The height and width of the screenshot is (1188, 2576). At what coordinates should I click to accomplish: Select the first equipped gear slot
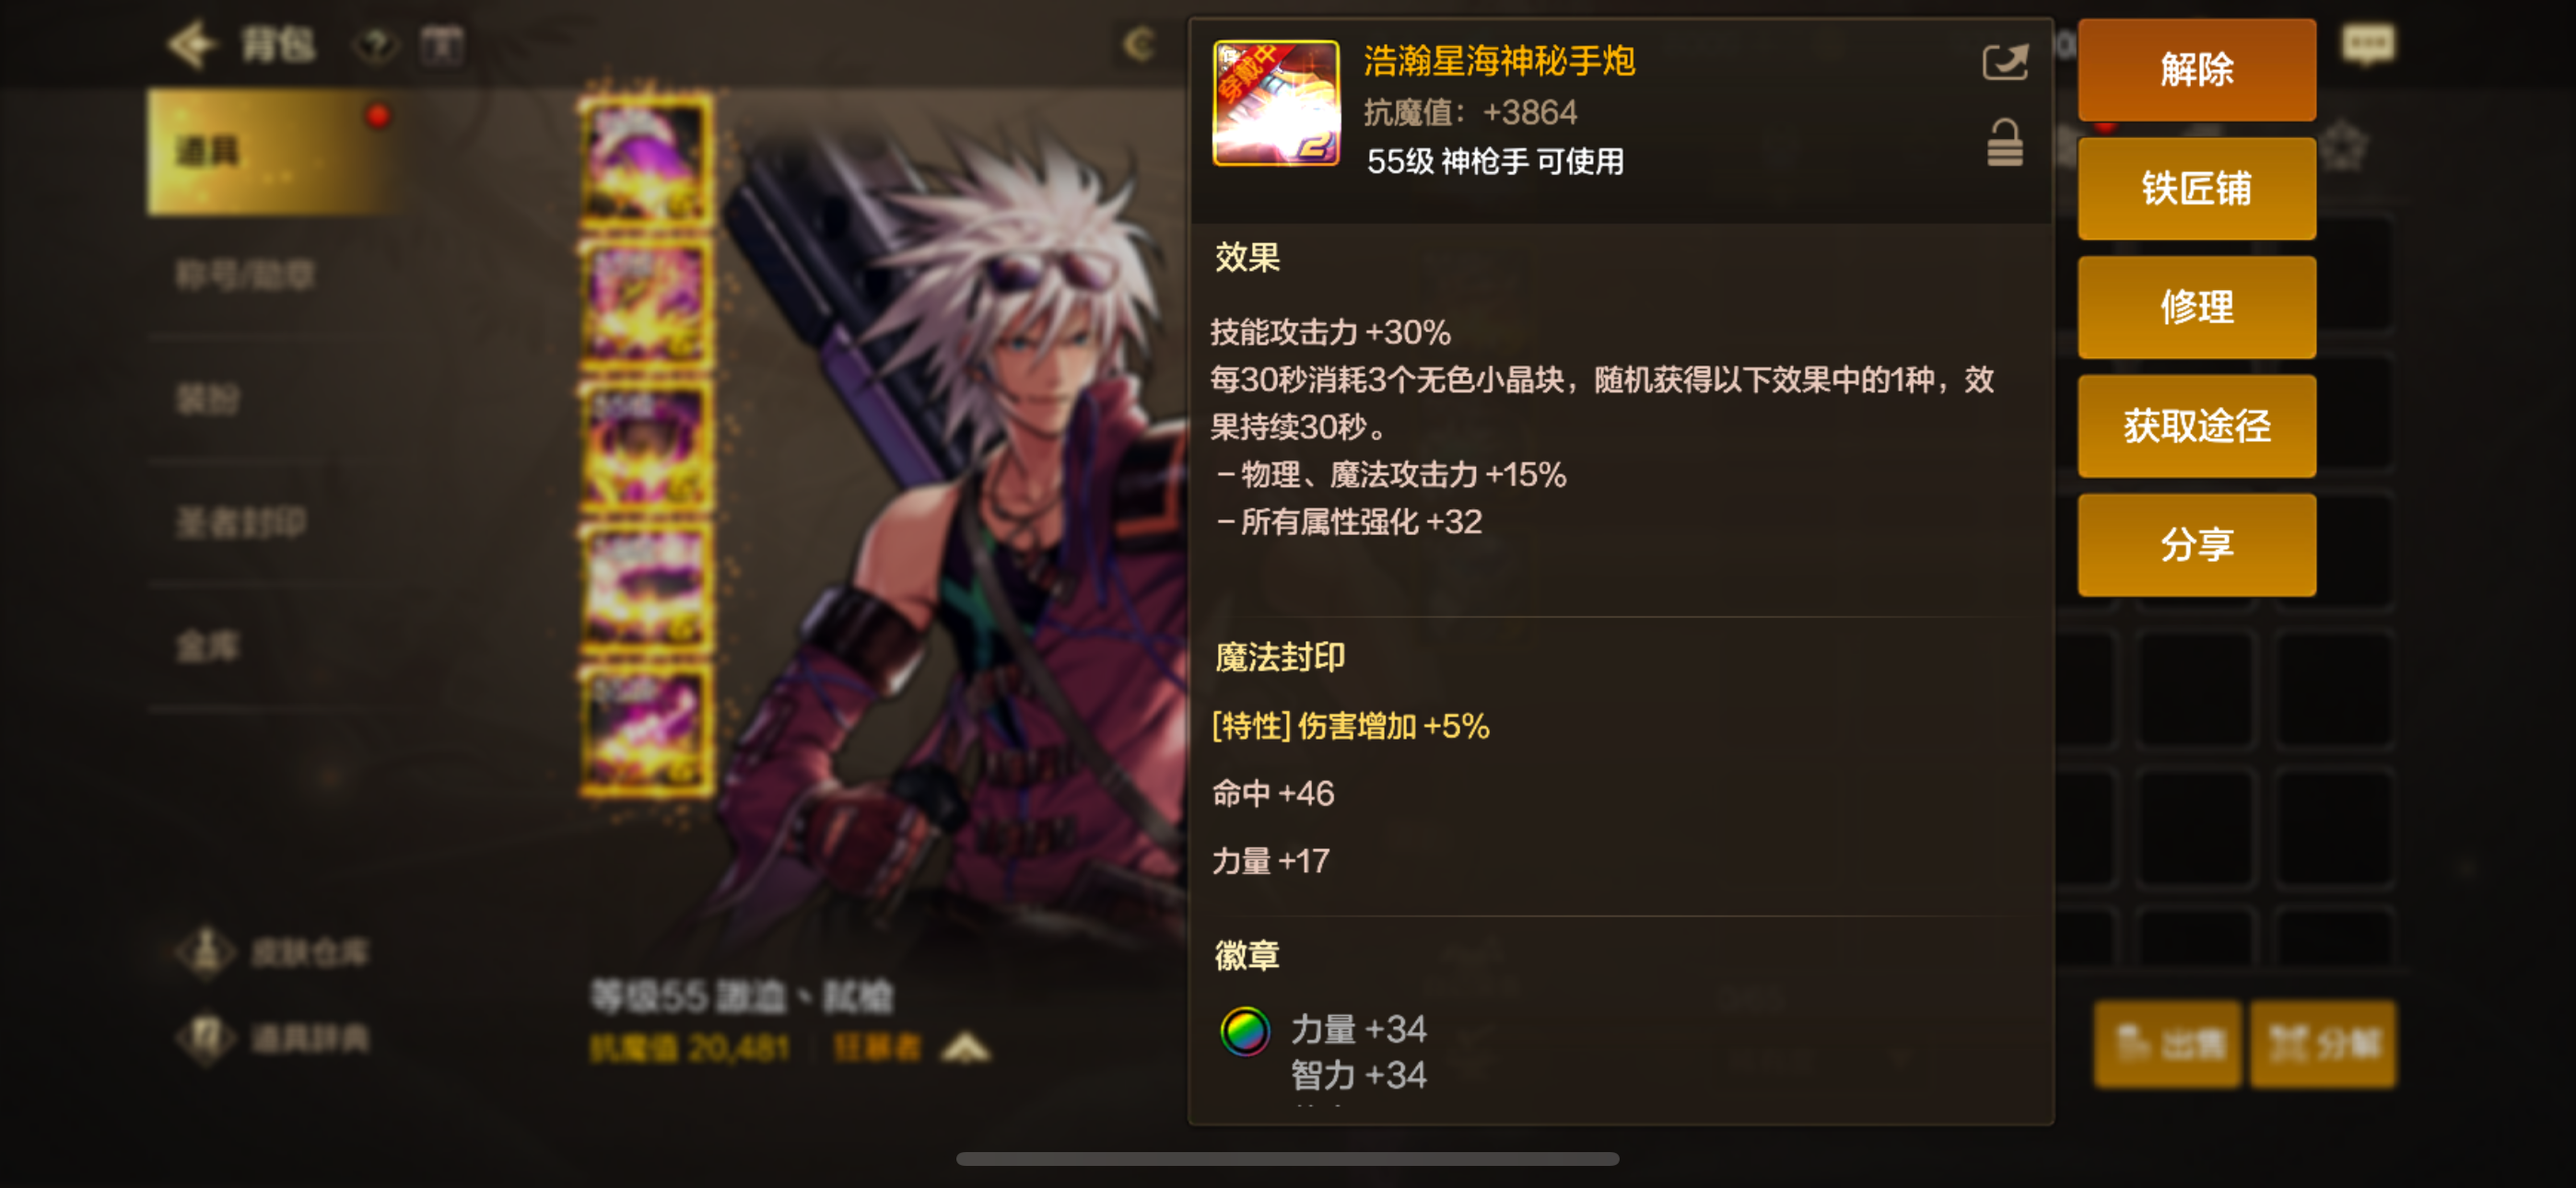[x=647, y=161]
